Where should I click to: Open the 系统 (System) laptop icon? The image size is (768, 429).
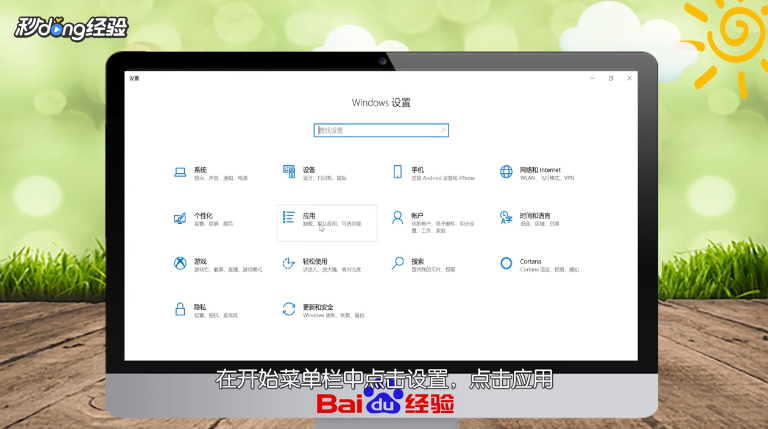[180, 172]
